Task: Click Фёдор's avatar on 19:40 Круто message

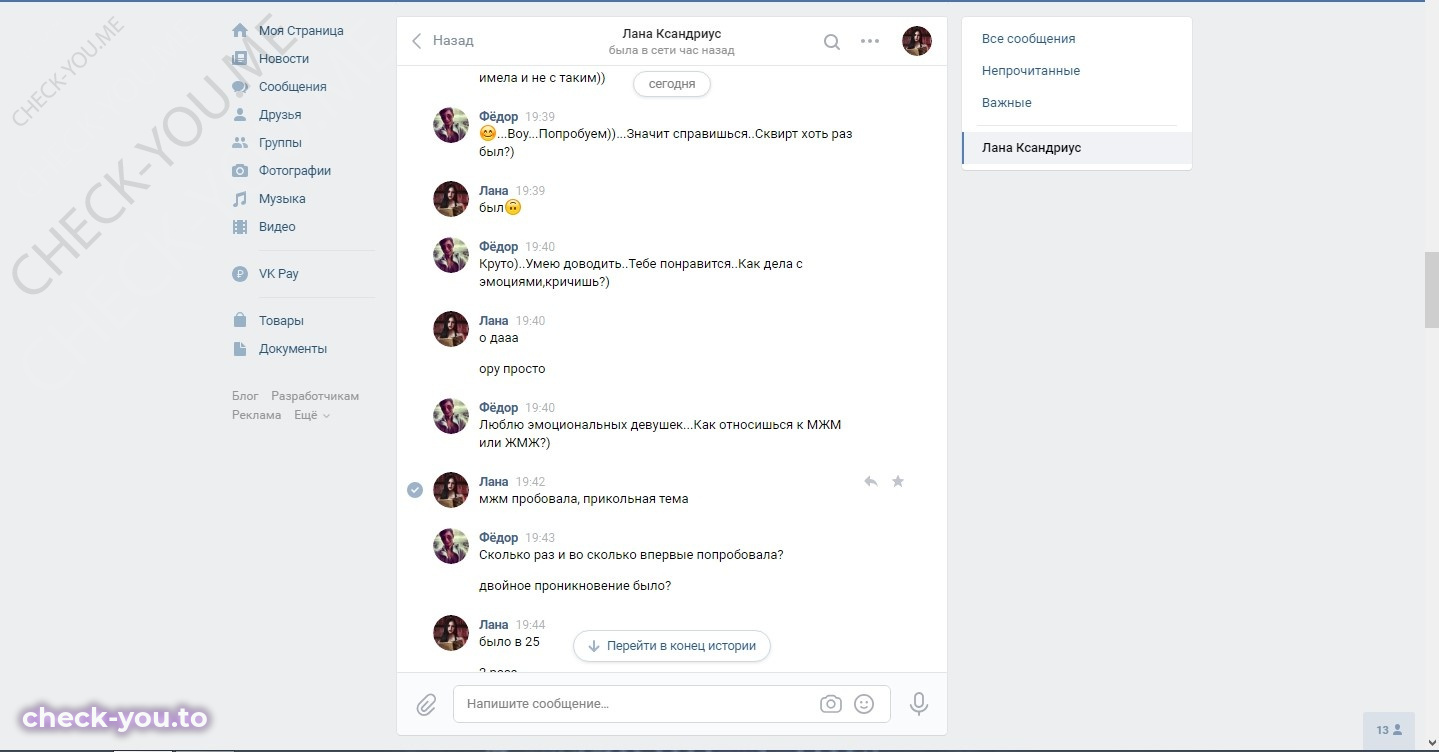Action: 451,255
